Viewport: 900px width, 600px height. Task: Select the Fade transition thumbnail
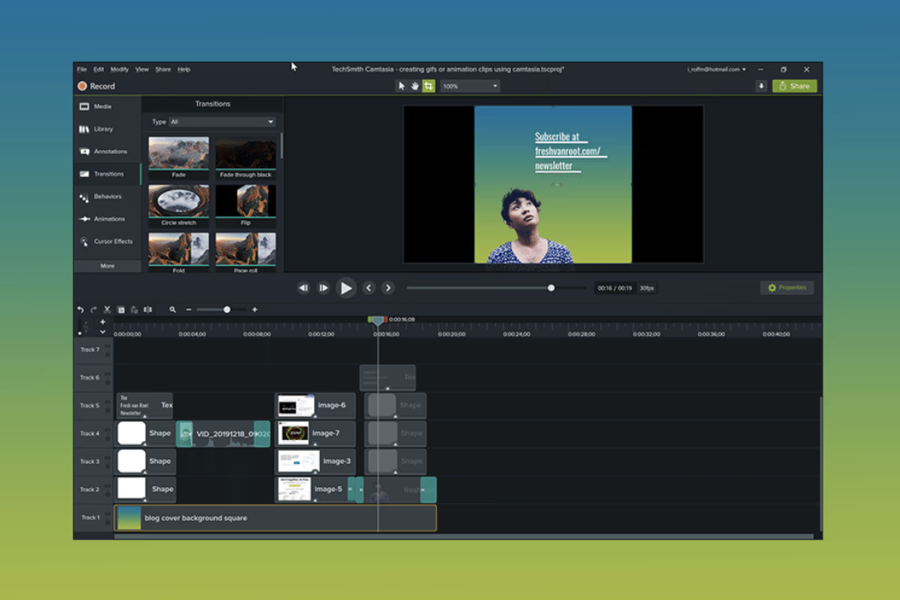pyautogui.click(x=179, y=157)
